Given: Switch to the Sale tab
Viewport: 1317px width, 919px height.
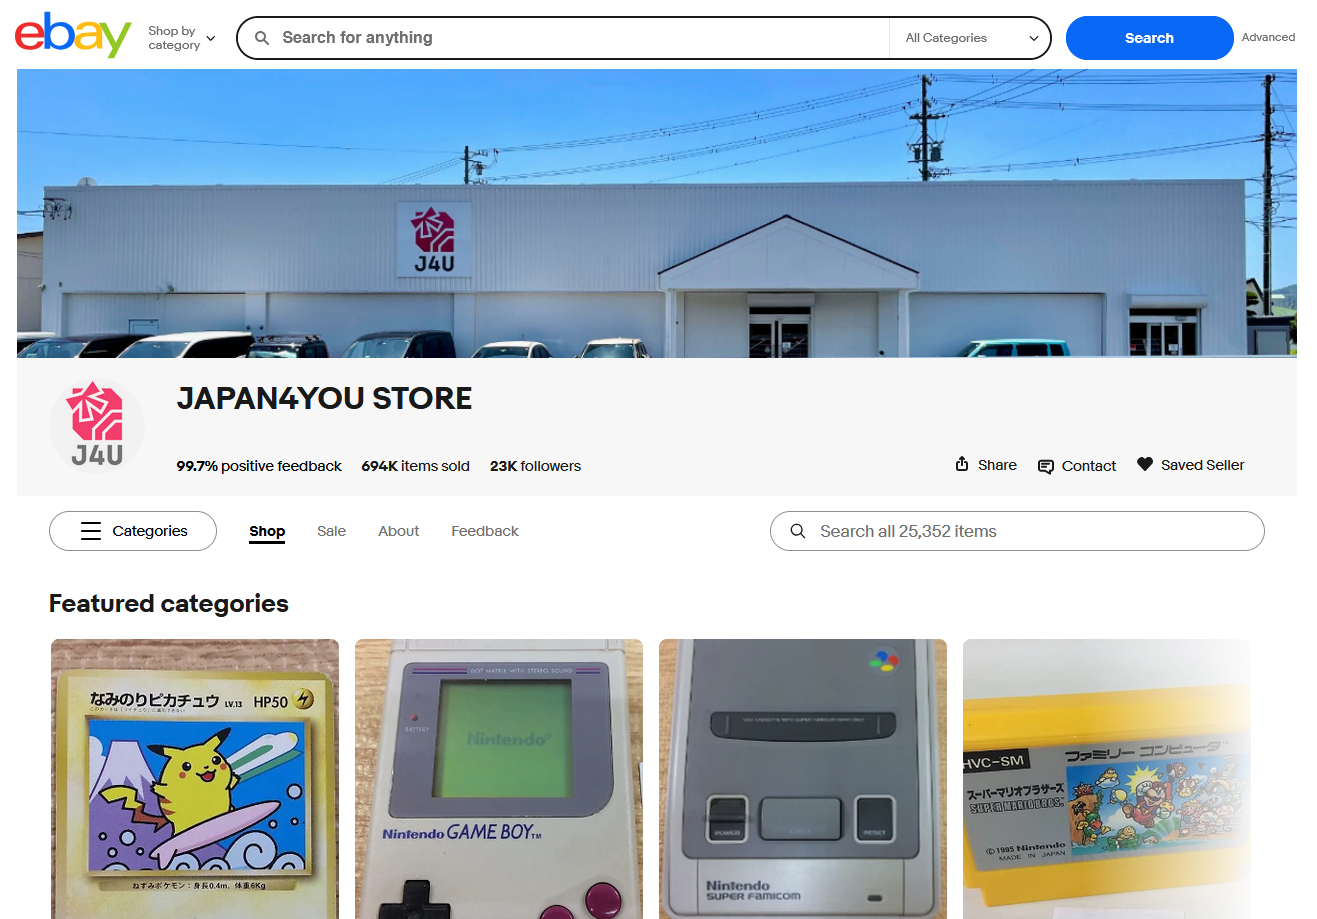Looking at the screenshot, I should [331, 531].
